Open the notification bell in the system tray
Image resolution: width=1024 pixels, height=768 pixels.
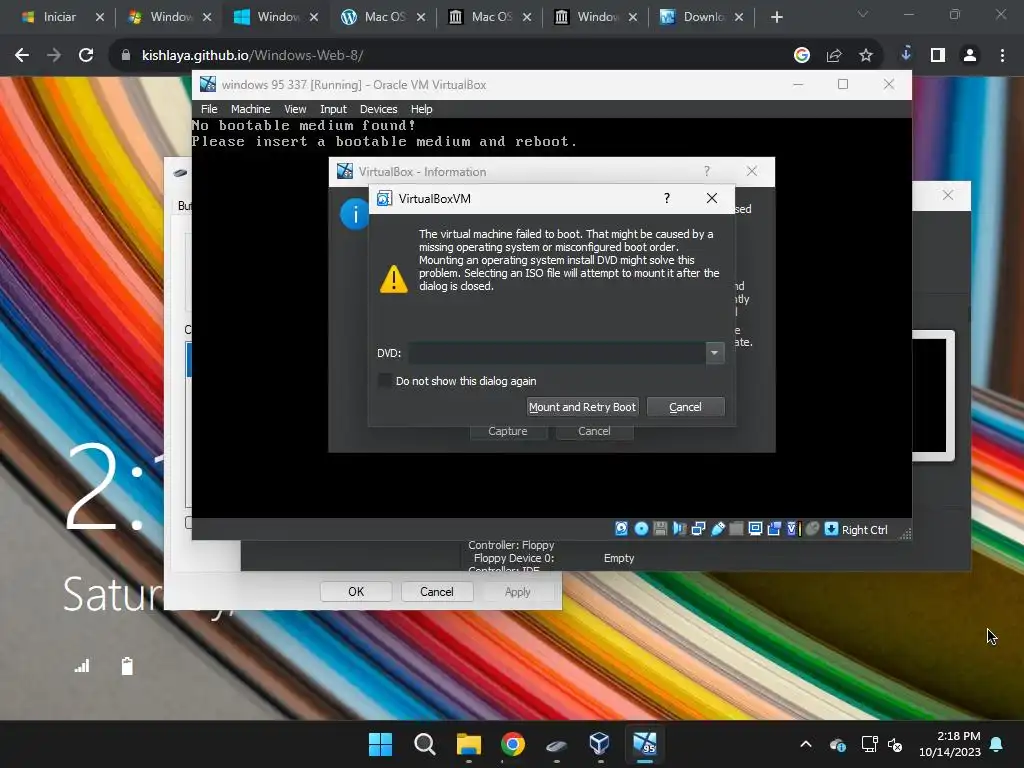997,744
